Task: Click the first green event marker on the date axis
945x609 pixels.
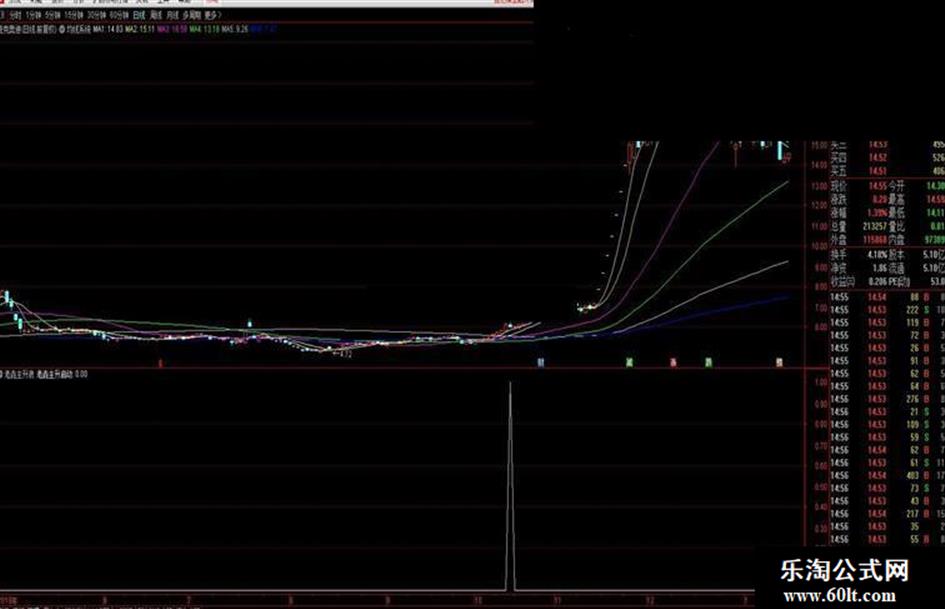Action: [629, 362]
